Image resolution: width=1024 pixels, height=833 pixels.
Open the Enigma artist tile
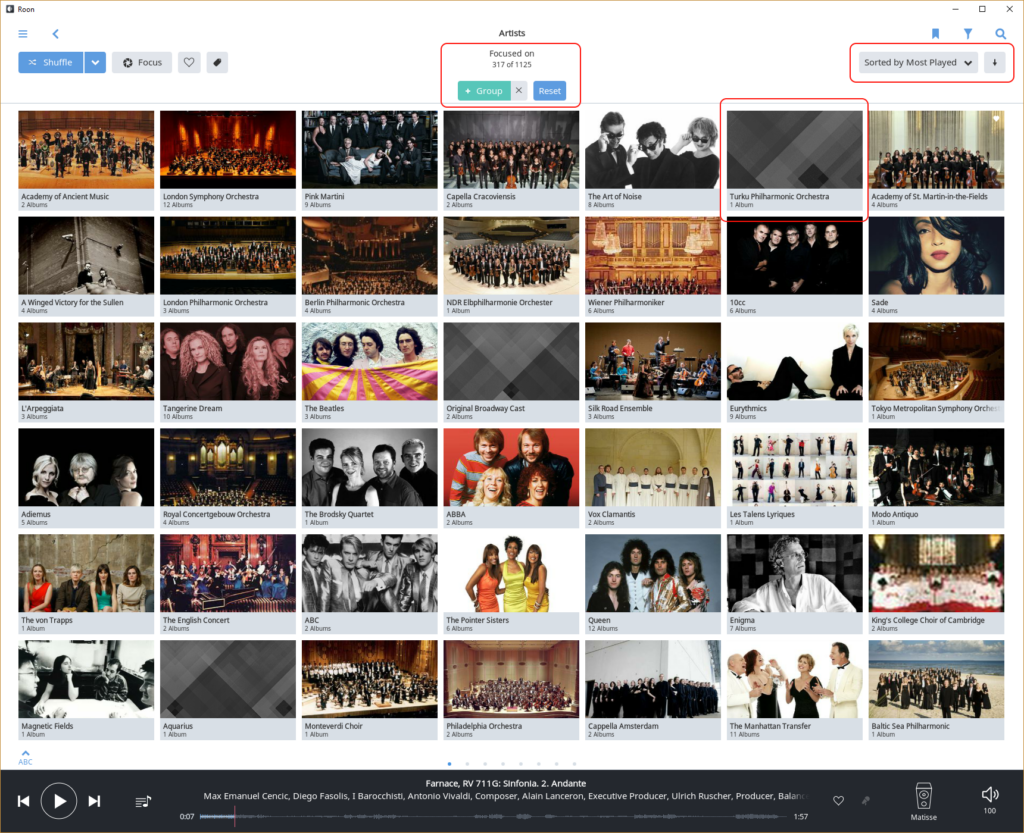(795, 584)
